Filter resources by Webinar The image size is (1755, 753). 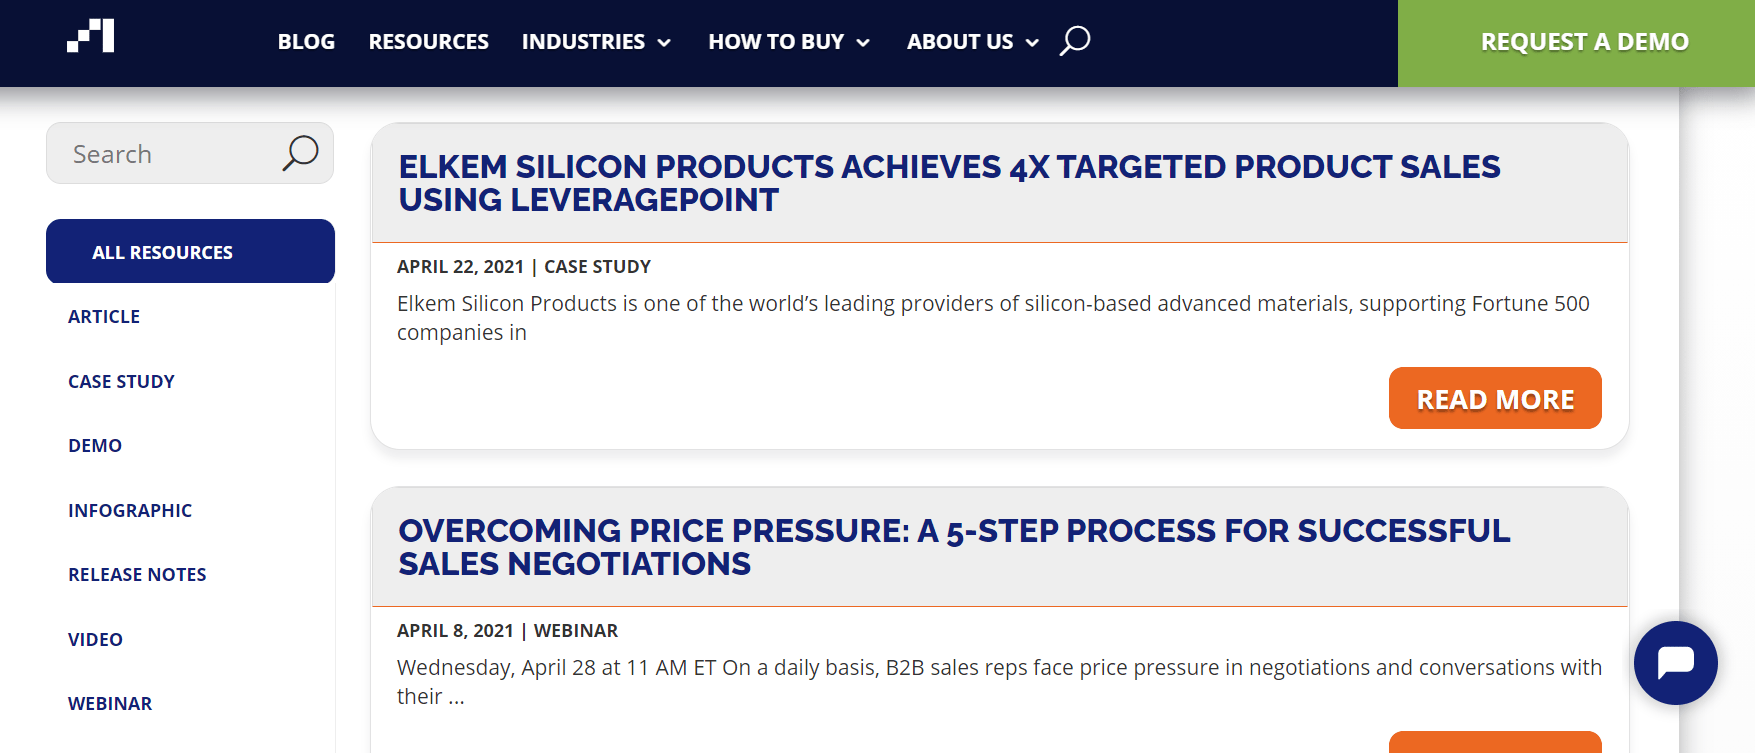coord(110,703)
